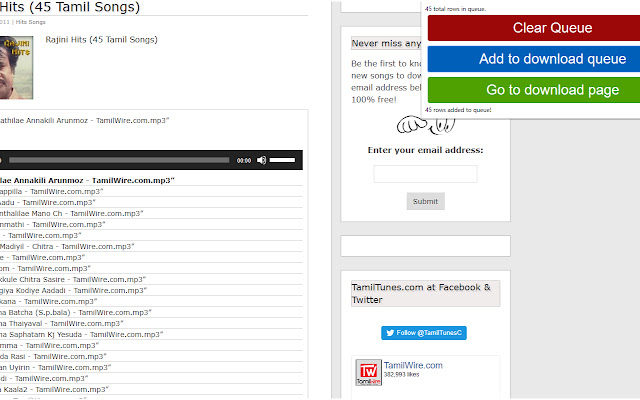Viewport: 640px width, 400px height.
Task: Select the 'appilla' track row
Action: point(151,191)
